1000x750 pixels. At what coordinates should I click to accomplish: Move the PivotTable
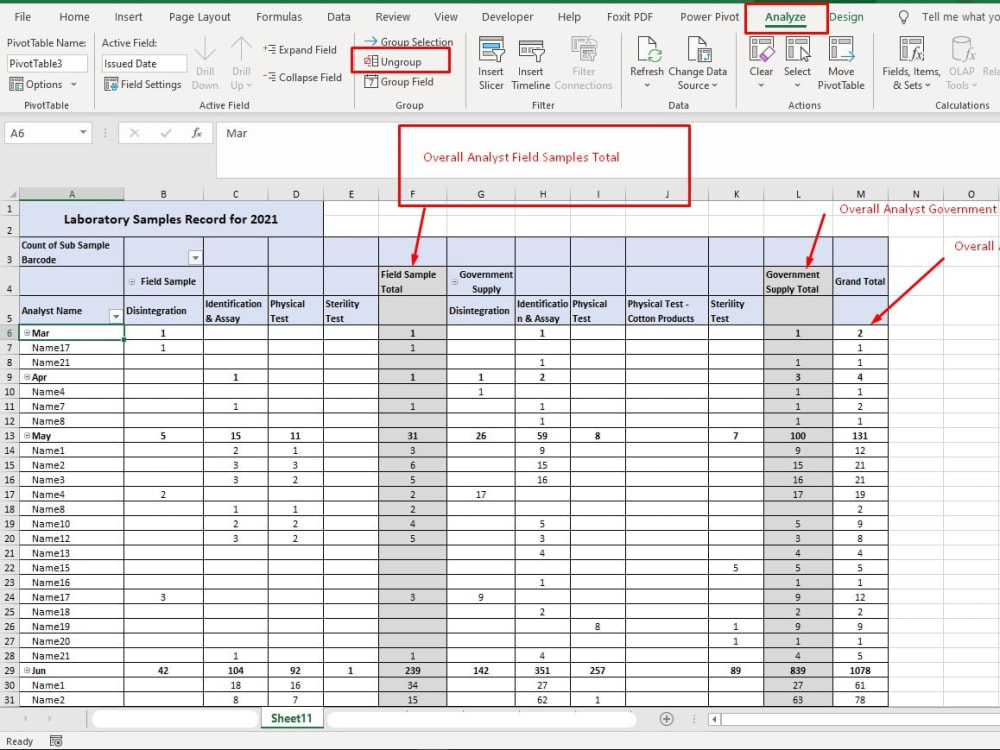841,62
